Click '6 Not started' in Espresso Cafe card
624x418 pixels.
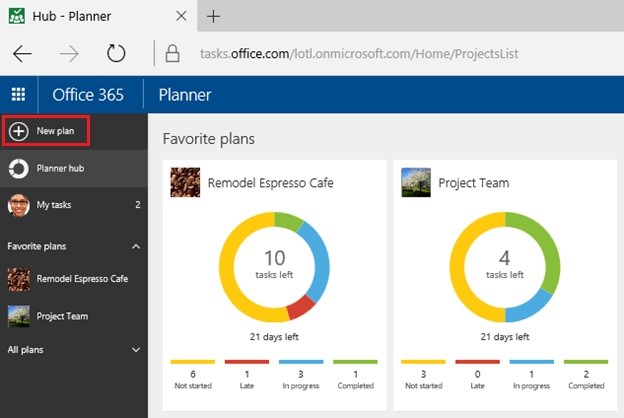pyautogui.click(x=193, y=380)
